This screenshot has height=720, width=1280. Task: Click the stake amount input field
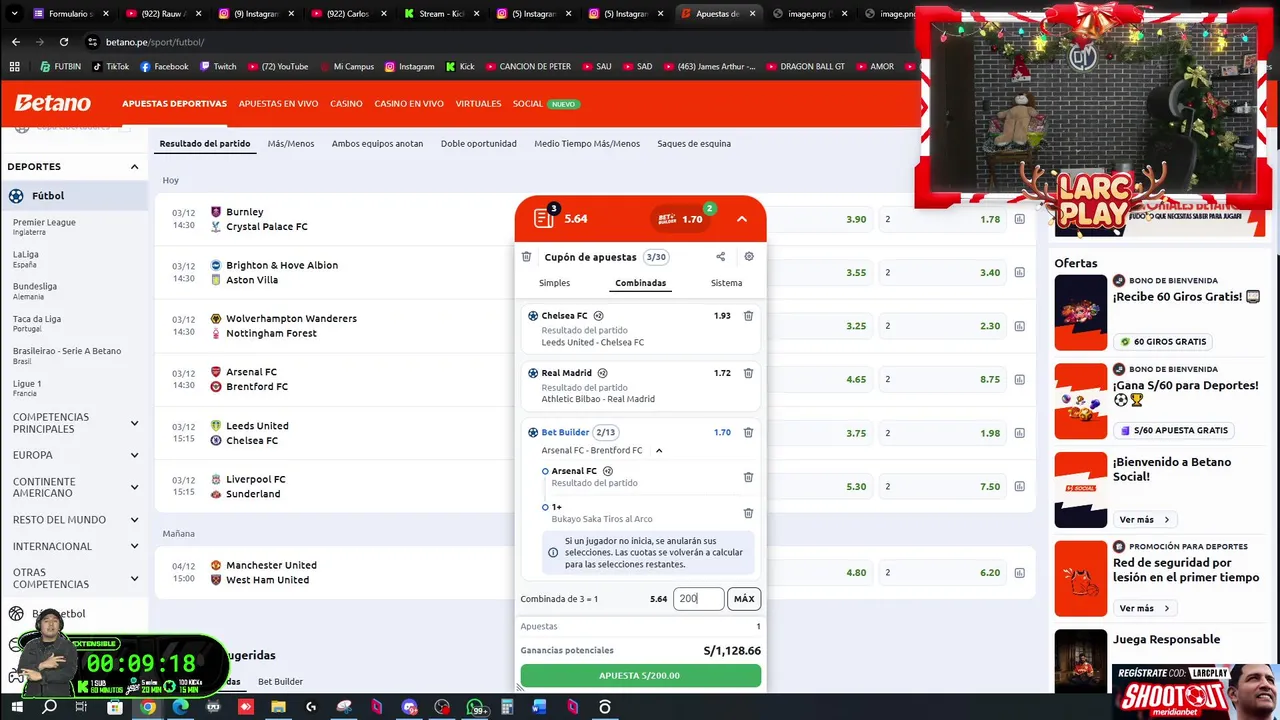click(x=698, y=599)
